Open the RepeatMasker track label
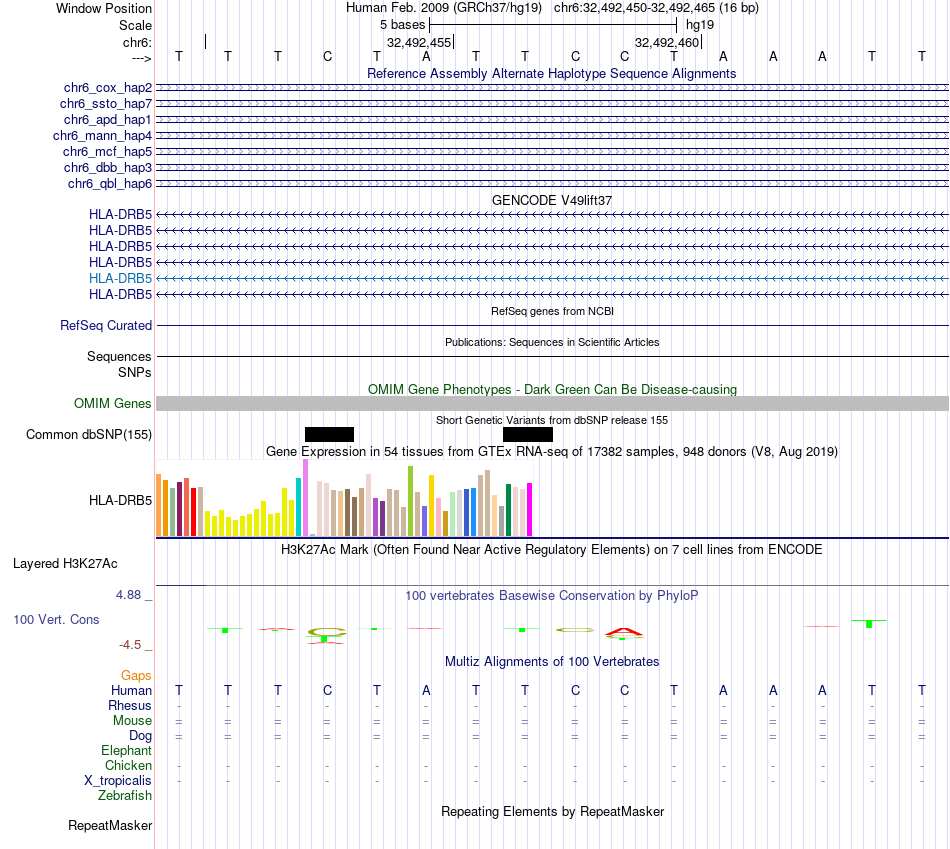The width and height of the screenshot is (950, 849). [110, 825]
